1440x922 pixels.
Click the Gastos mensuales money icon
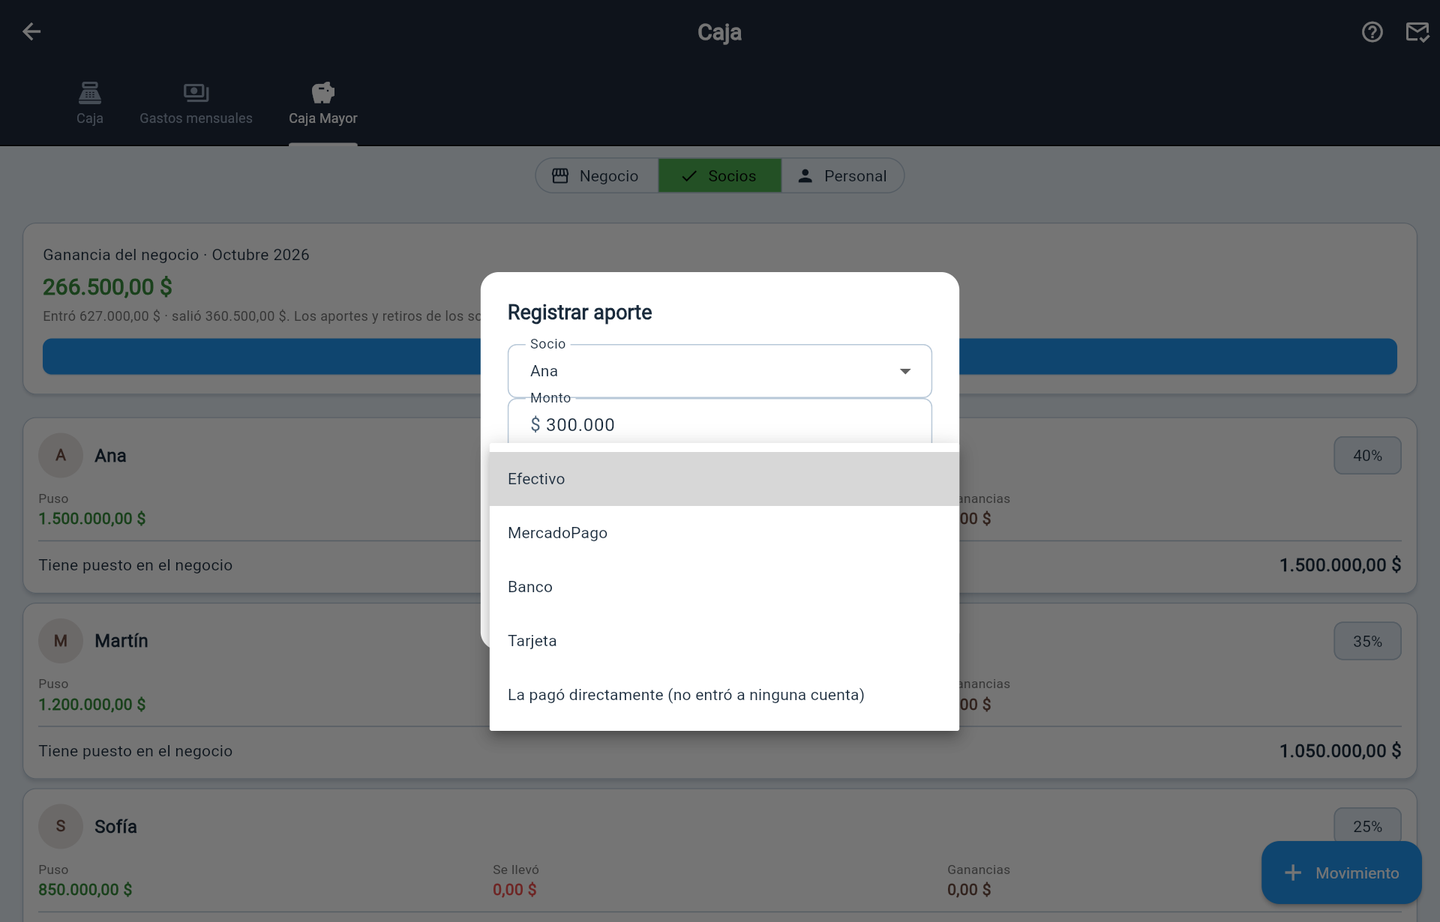pyautogui.click(x=196, y=93)
